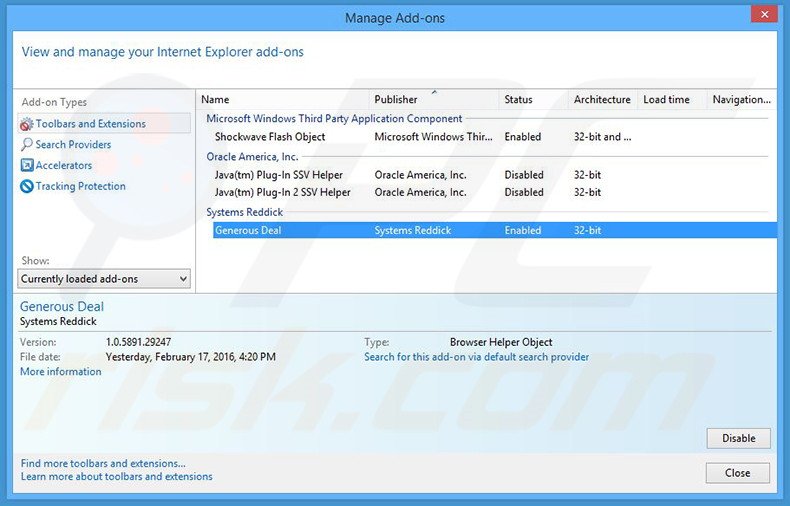Click the 'Browser Helper Object' type value
Screen dimensions: 790x506
501,342
